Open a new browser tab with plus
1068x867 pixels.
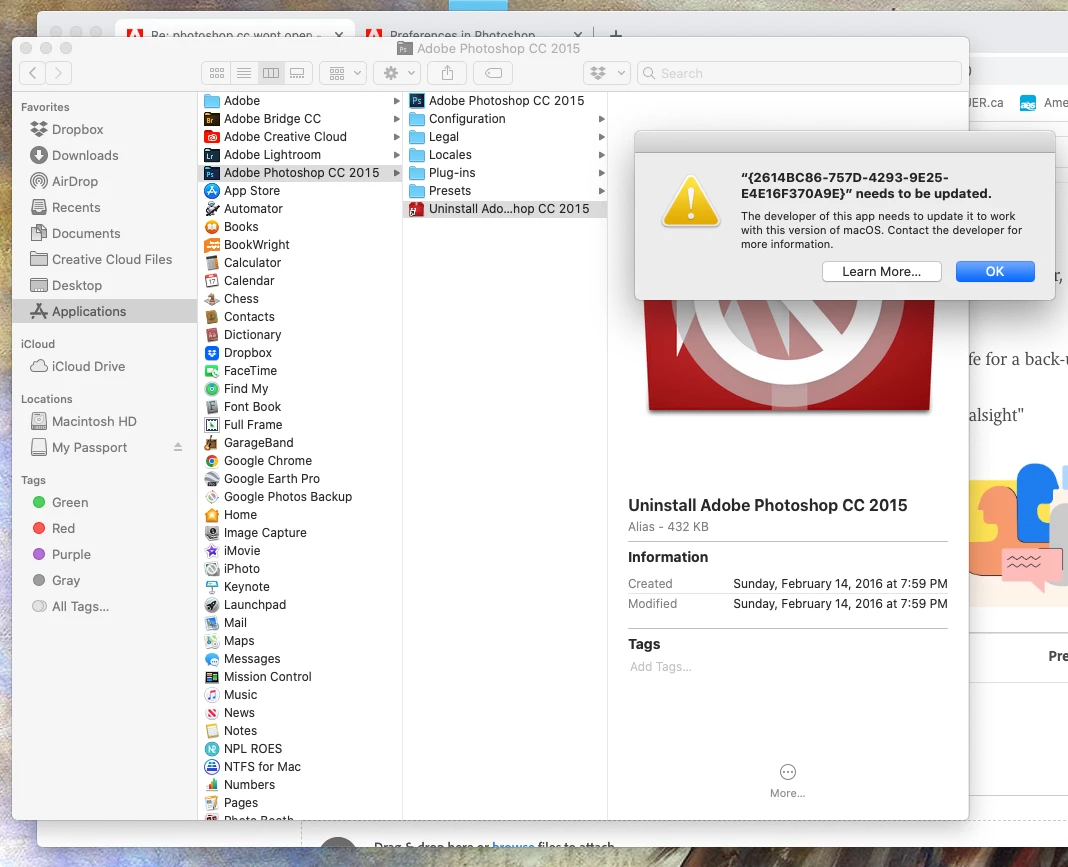coord(615,33)
